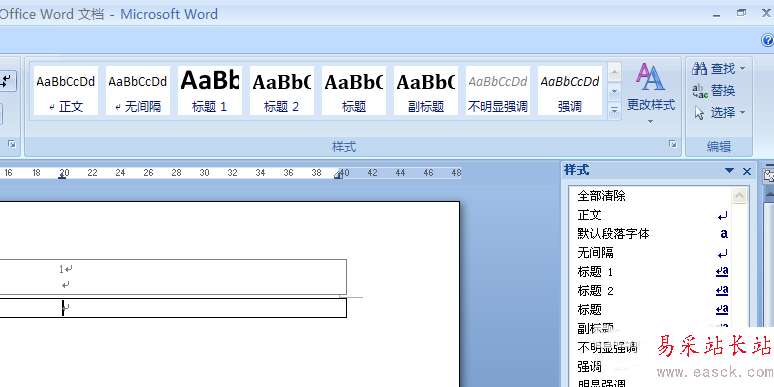
Task: Select 正文 in the styles pane list
Action: tap(650, 215)
